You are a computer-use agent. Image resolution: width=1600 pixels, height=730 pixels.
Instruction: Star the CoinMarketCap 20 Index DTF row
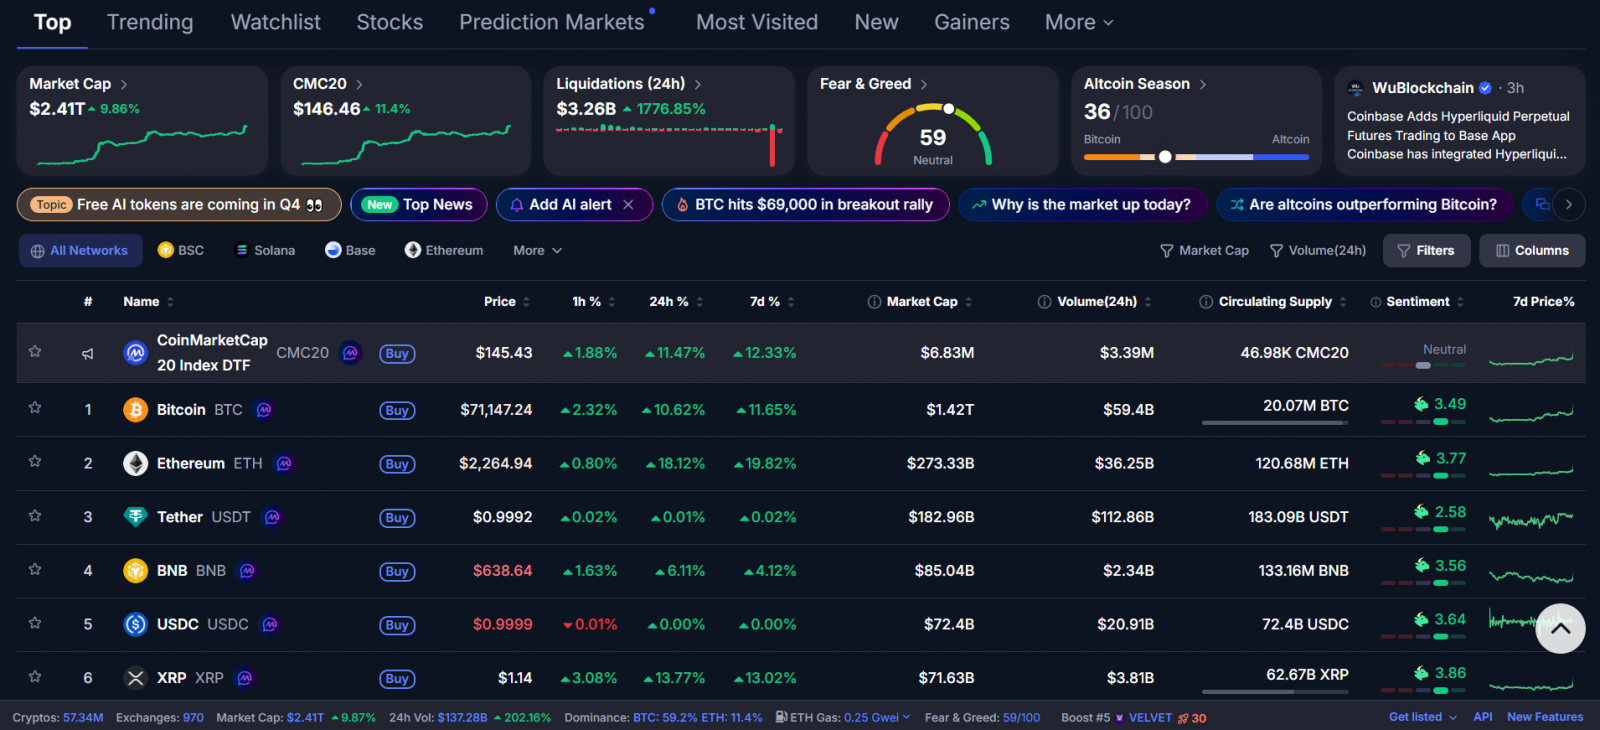coord(35,351)
